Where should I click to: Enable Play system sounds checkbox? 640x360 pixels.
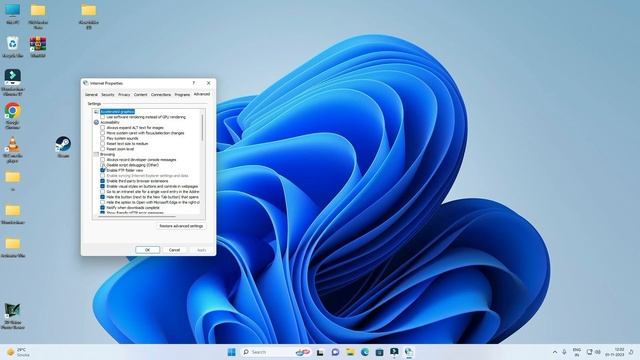point(102,138)
